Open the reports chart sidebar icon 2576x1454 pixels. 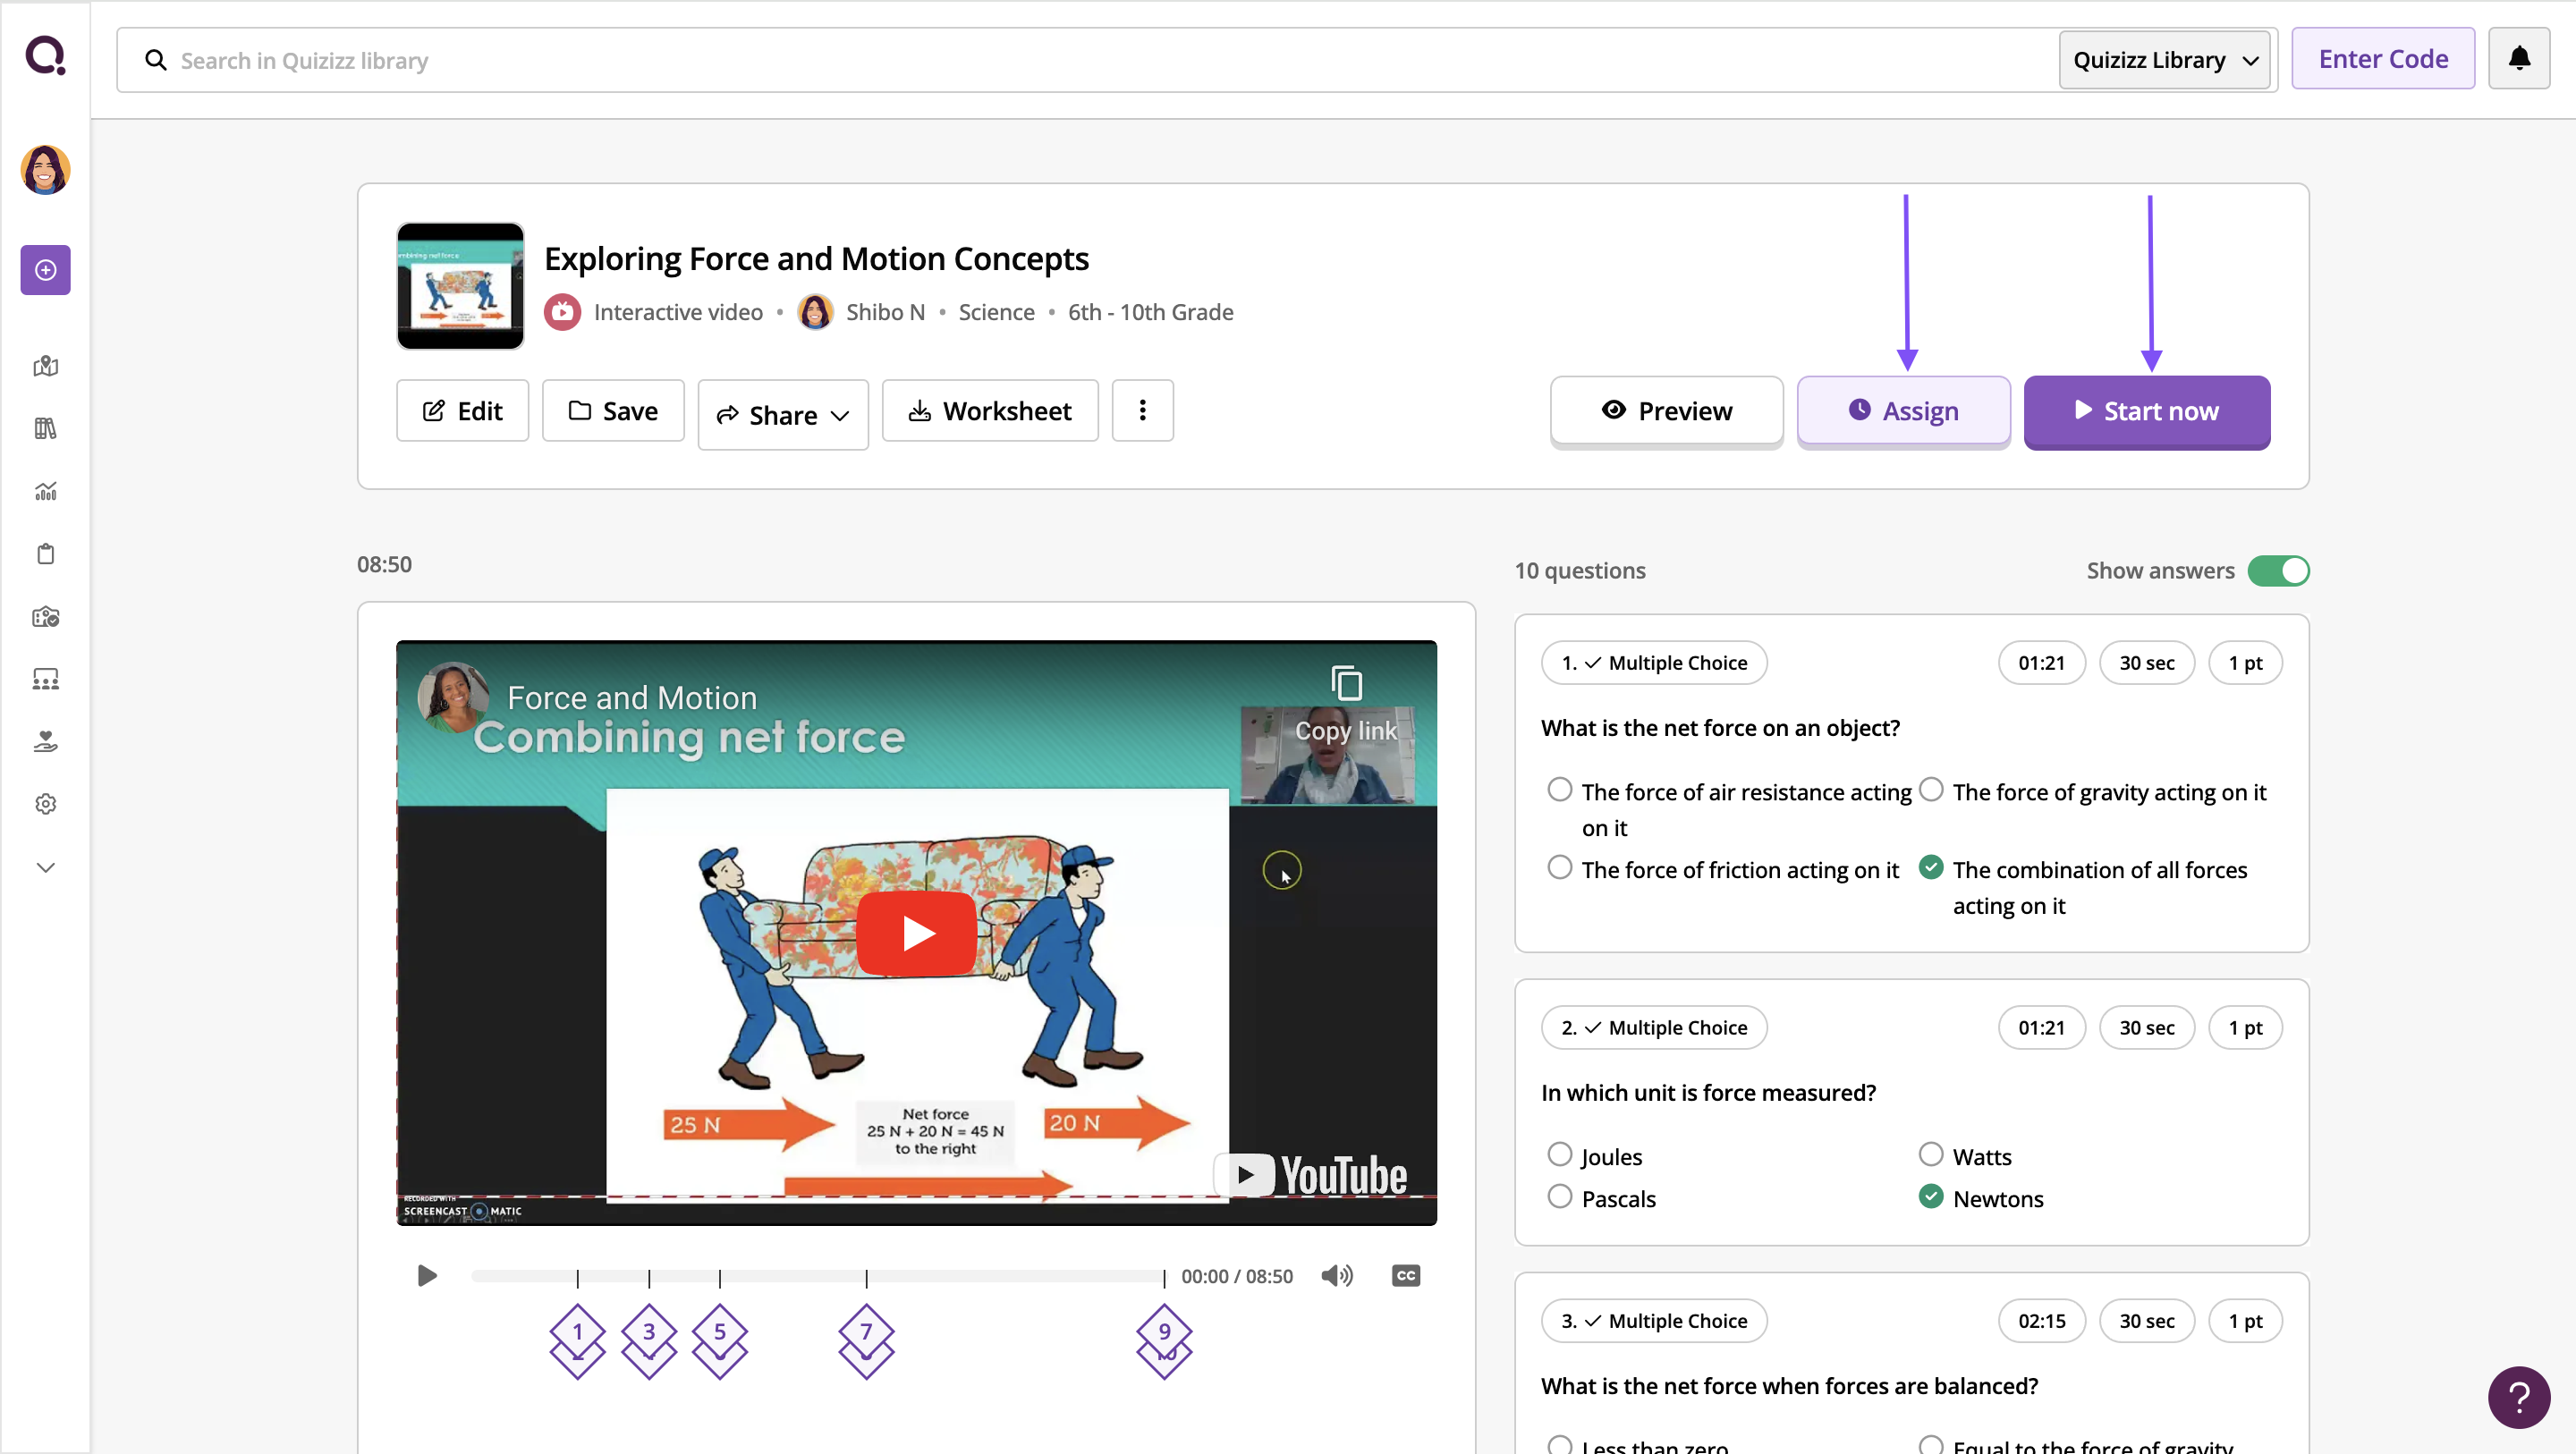click(x=45, y=491)
